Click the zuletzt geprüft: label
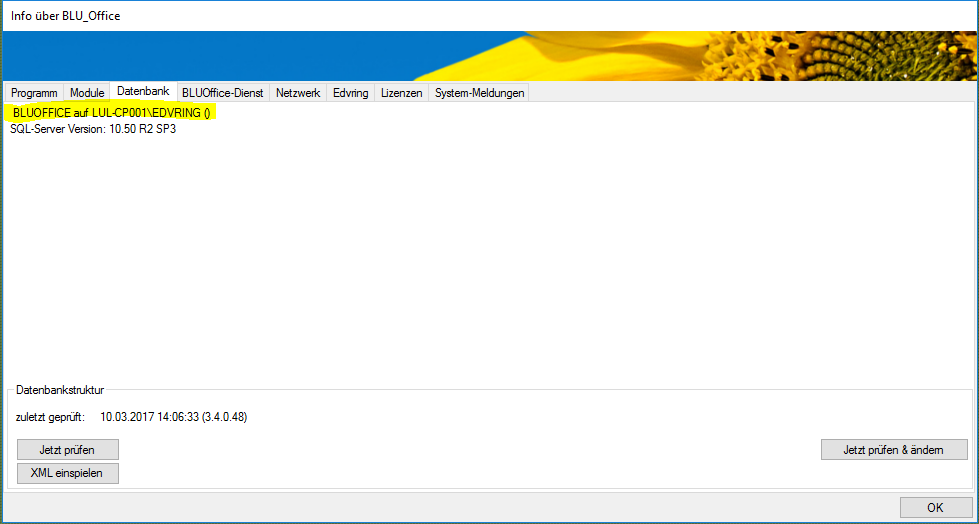The height and width of the screenshot is (524, 979). tap(50, 417)
